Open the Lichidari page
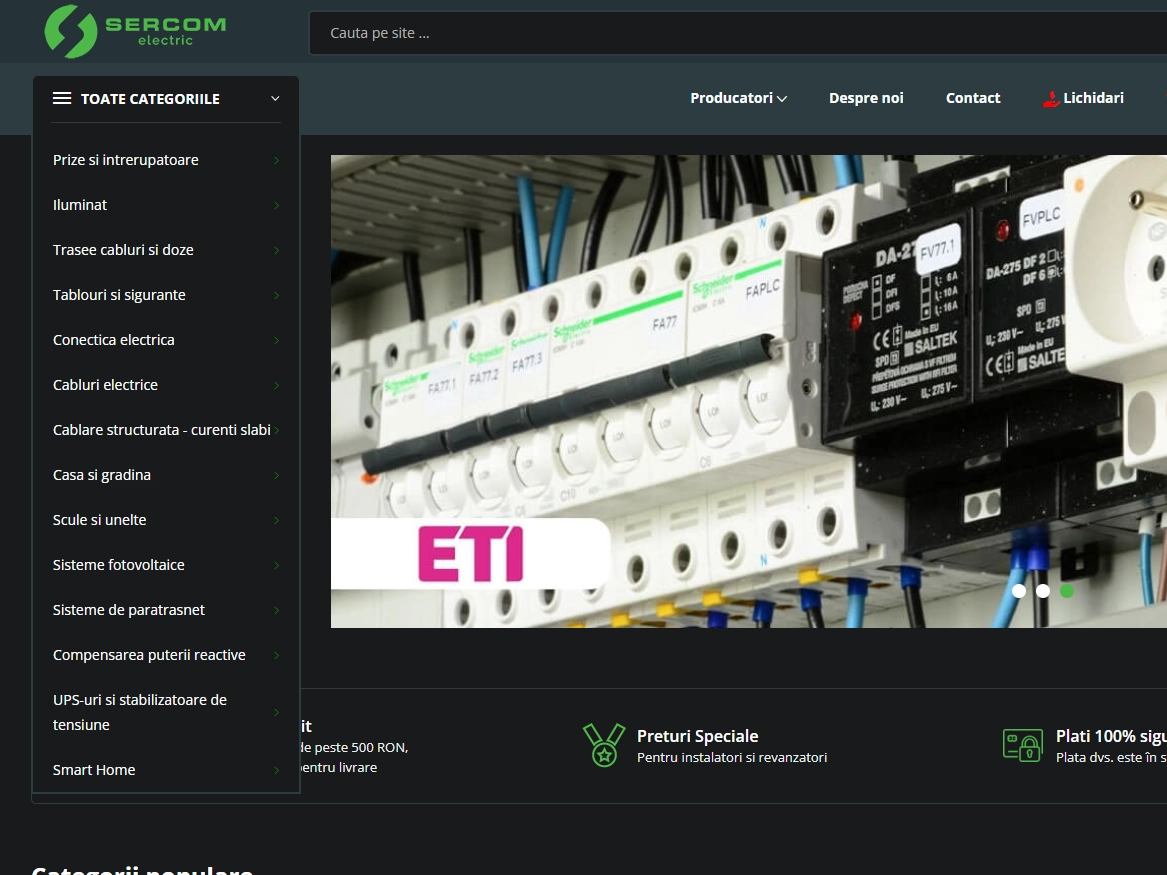 [x=1094, y=98]
